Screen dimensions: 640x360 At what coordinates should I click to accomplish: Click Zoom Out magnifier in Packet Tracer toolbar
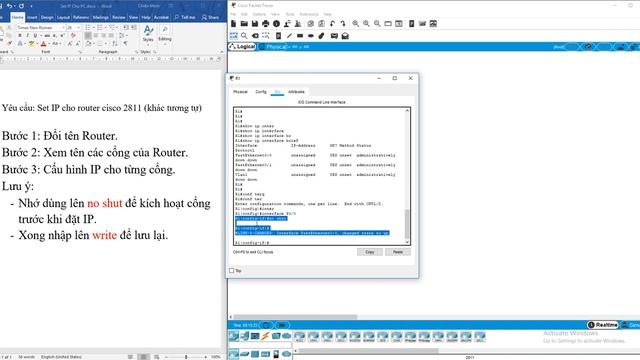pyautogui.click(x=377, y=24)
